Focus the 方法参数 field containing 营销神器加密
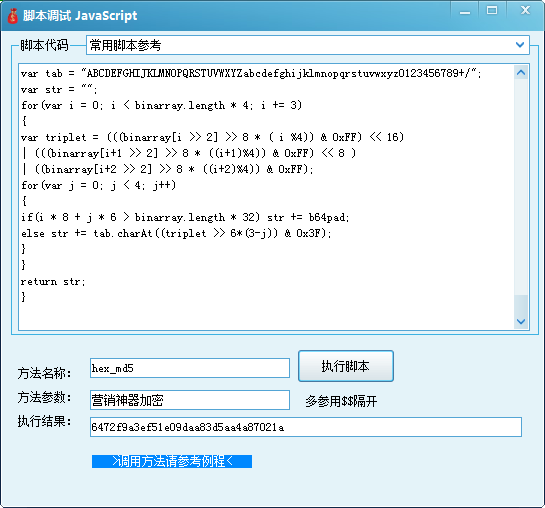 coord(190,400)
